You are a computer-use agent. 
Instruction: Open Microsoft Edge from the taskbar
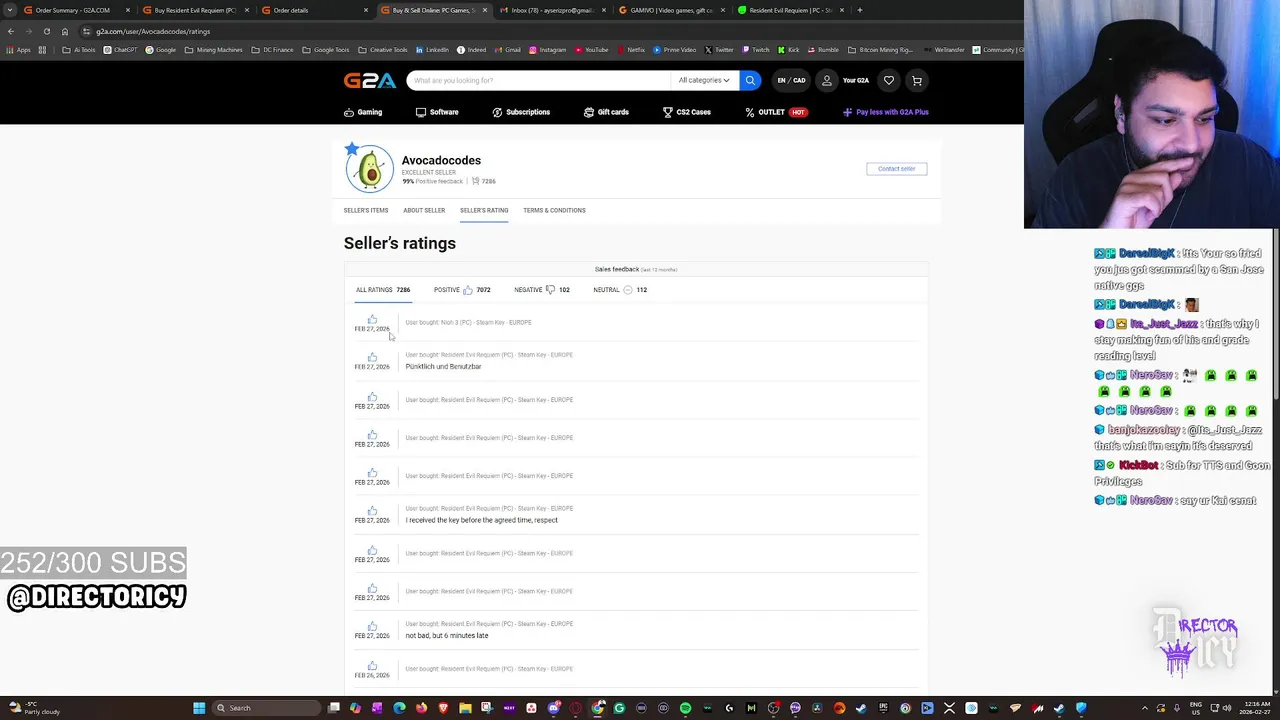pos(399,708)
